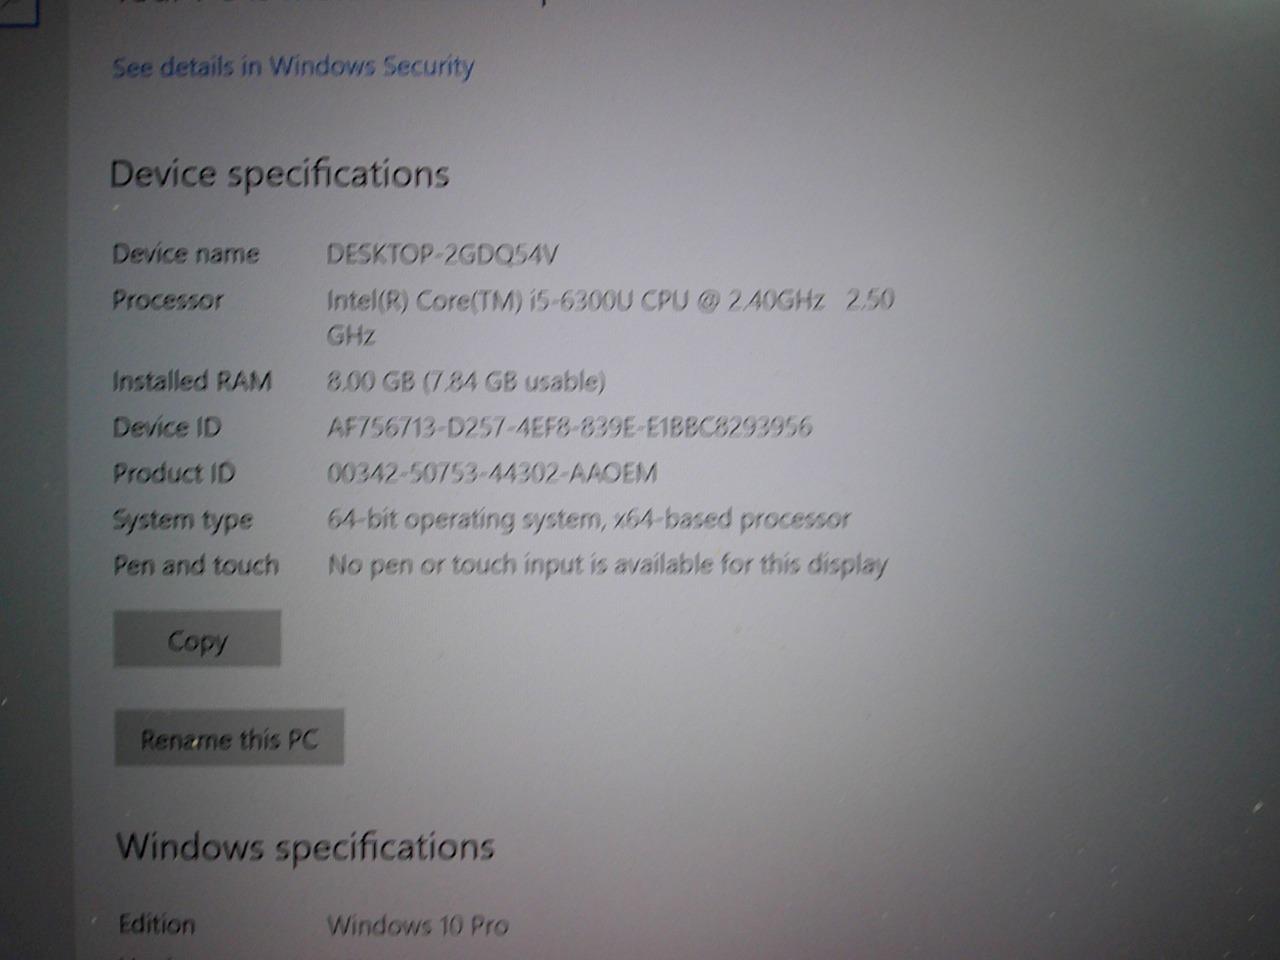Viewport: 1280px width, 960px height.
Task: Click the Device ID label
Action: pyautogui.click(x=166, y=427)
